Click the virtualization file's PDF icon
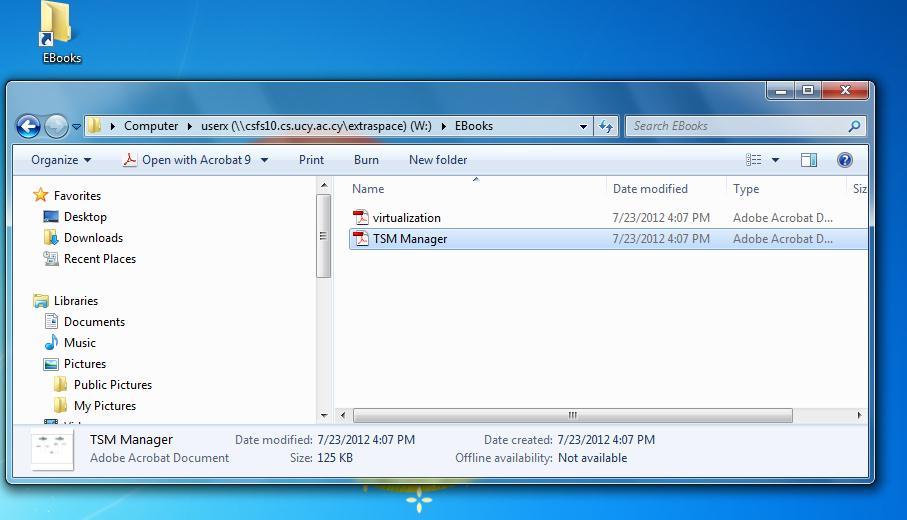This screenshot has height=520, width=907. tap(361, 217)
